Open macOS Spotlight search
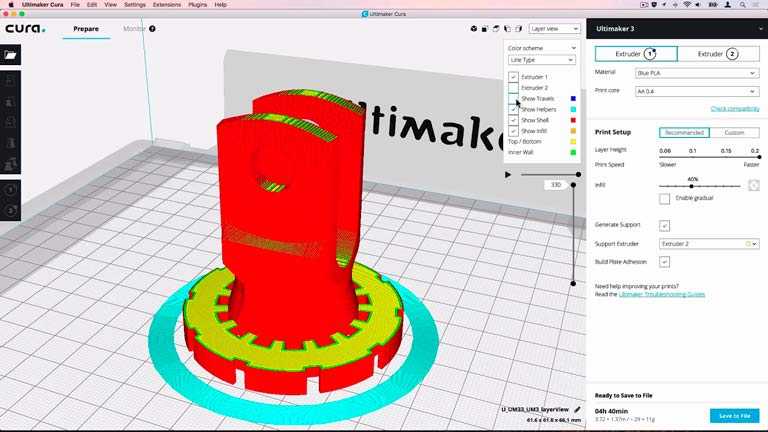This screenshot has width=768, height=432. tap(743, 4)
